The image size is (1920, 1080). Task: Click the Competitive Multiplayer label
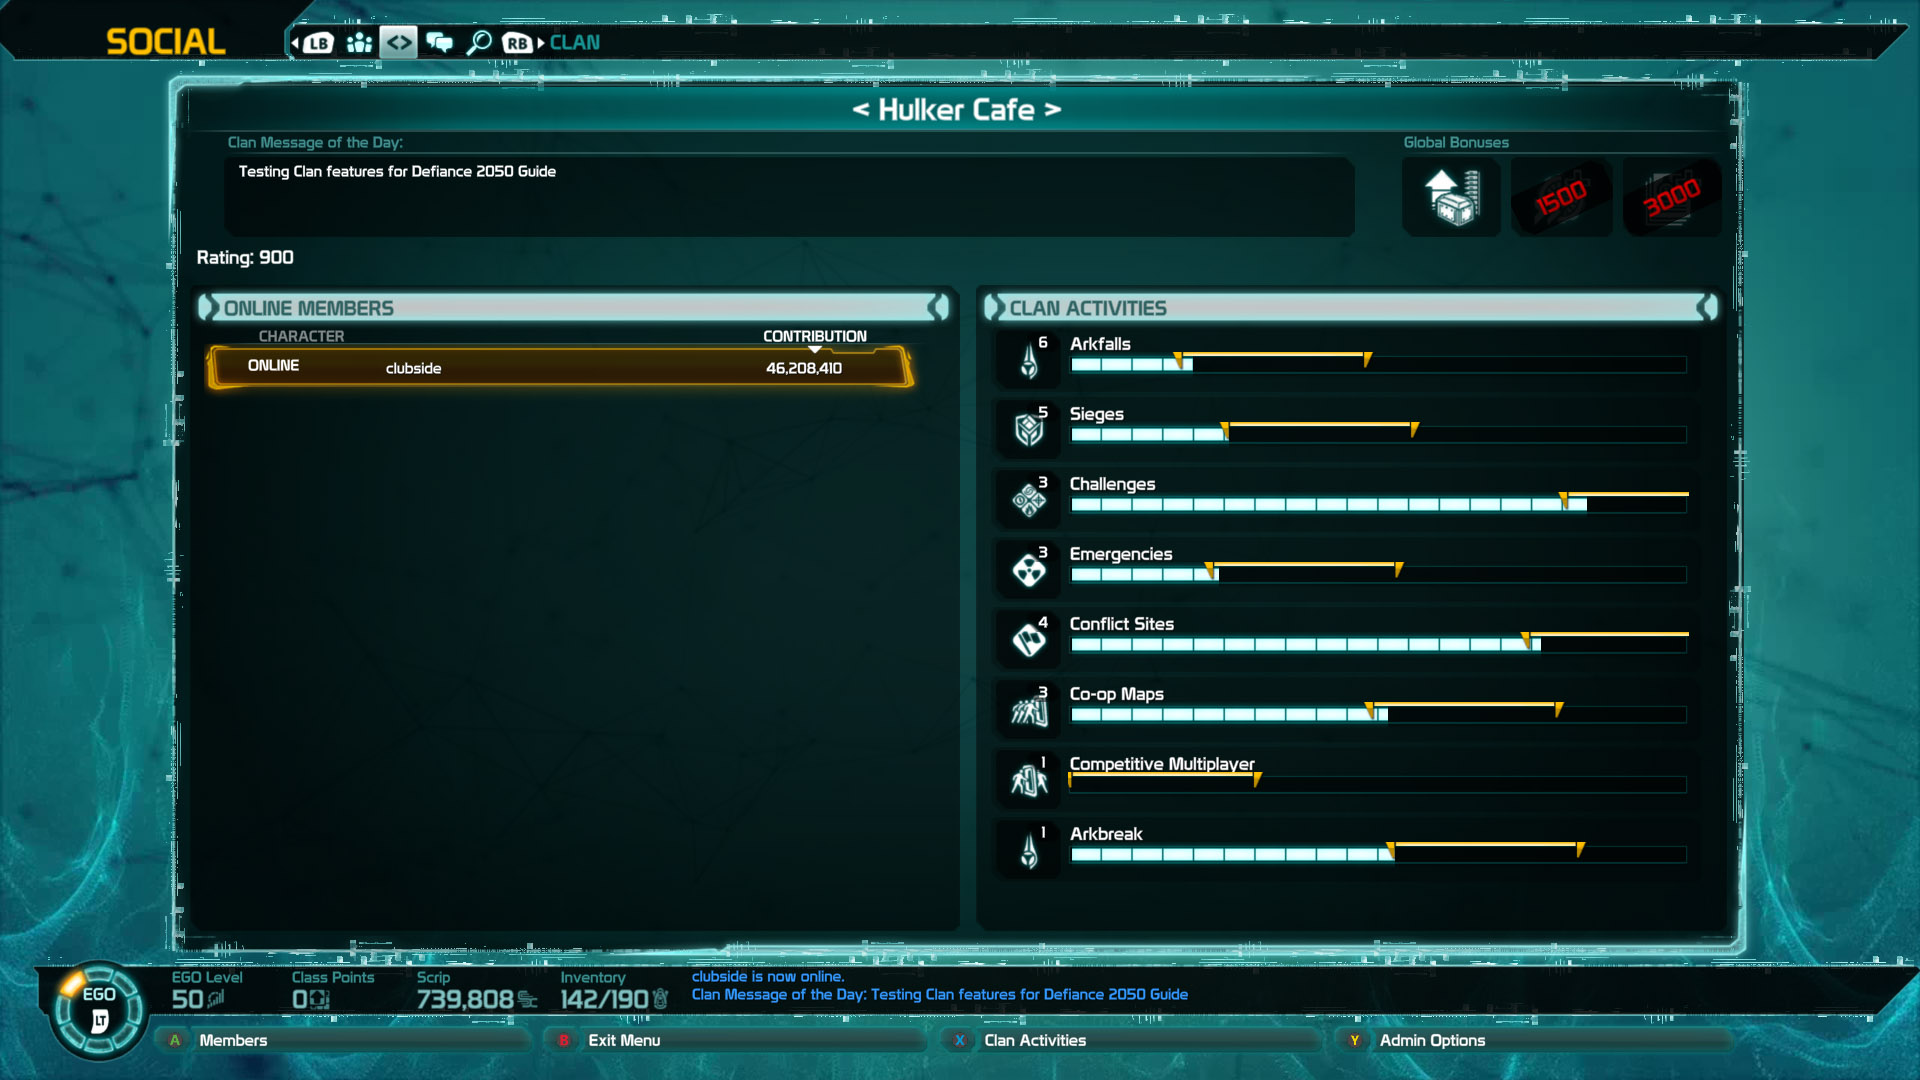coord(1162,764)
